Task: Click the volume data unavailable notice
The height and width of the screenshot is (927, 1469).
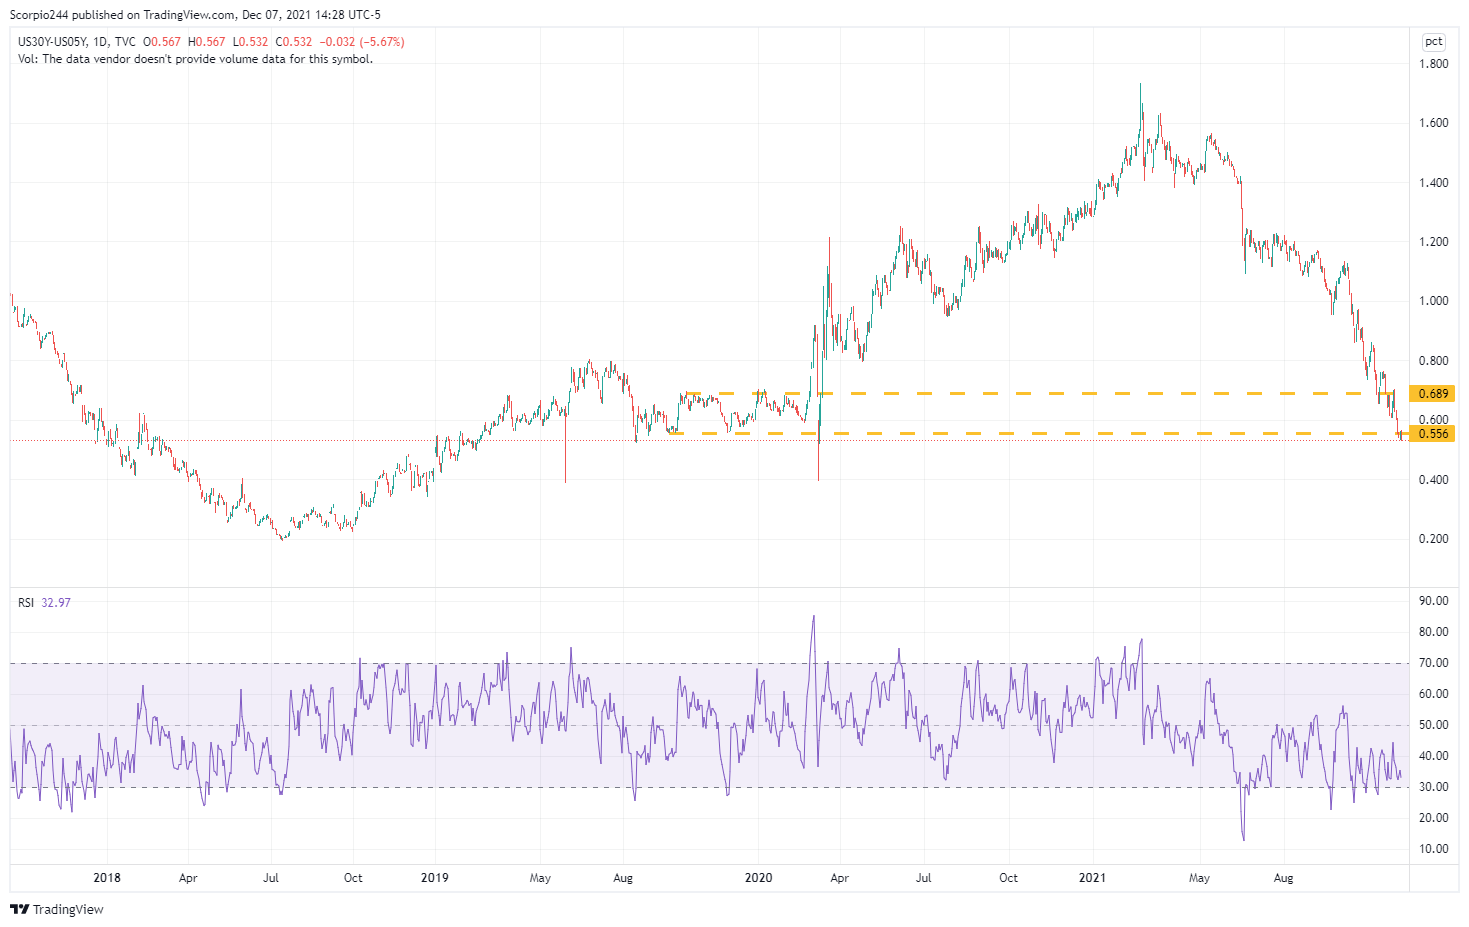Action: click(x=195, y=59)
